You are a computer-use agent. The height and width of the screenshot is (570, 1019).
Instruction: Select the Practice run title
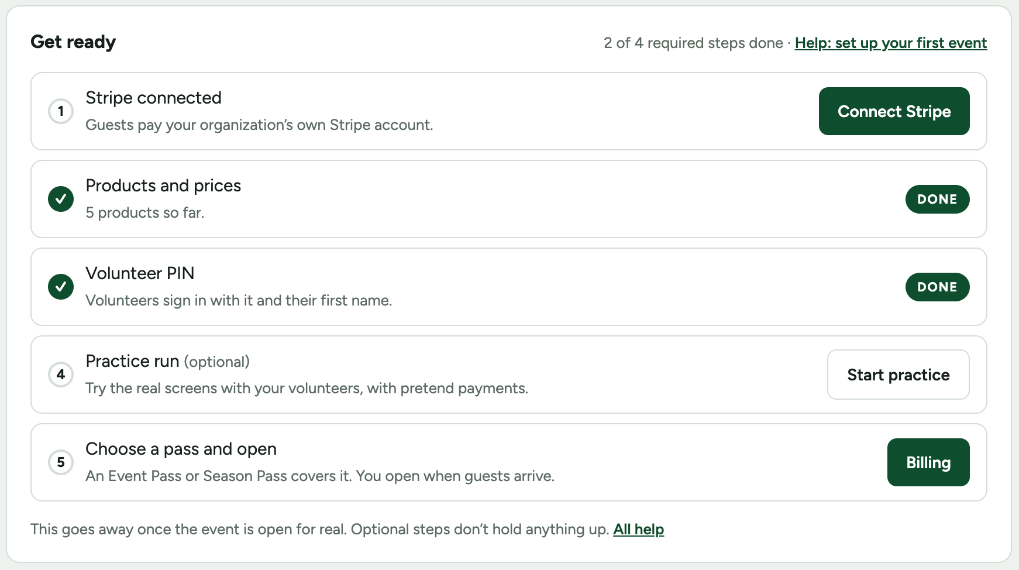tap(132, 361)
